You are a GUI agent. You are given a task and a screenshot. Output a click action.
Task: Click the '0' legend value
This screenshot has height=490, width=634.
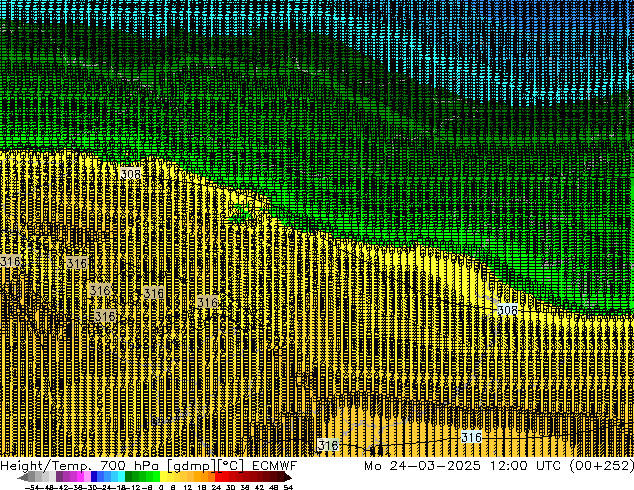pos(161,488)
